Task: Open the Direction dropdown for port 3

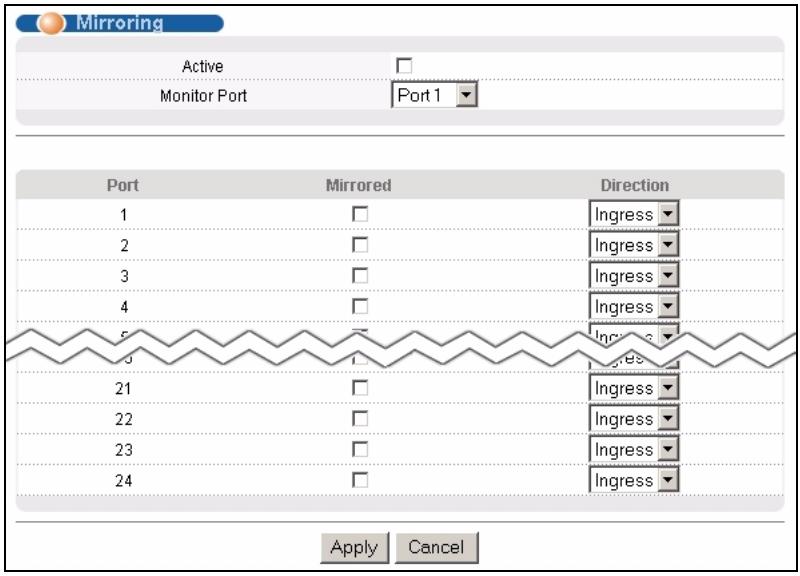Action: tap(634, 276)
